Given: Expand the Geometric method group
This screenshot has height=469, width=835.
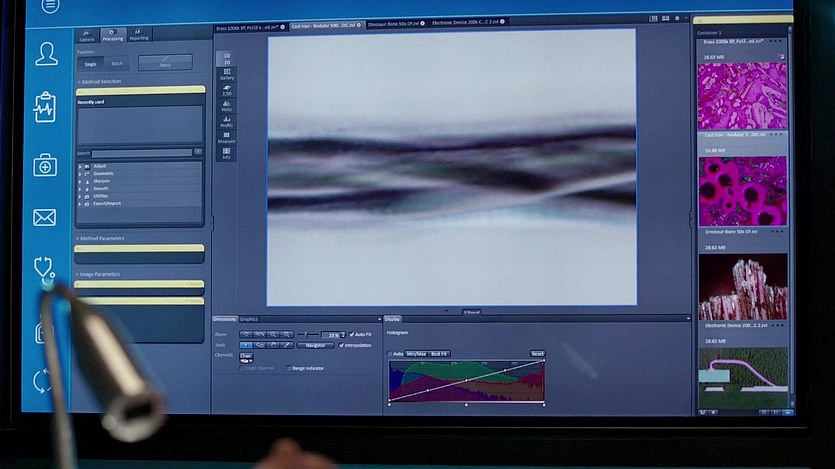Looking at the screenshot, I should 81,174.
